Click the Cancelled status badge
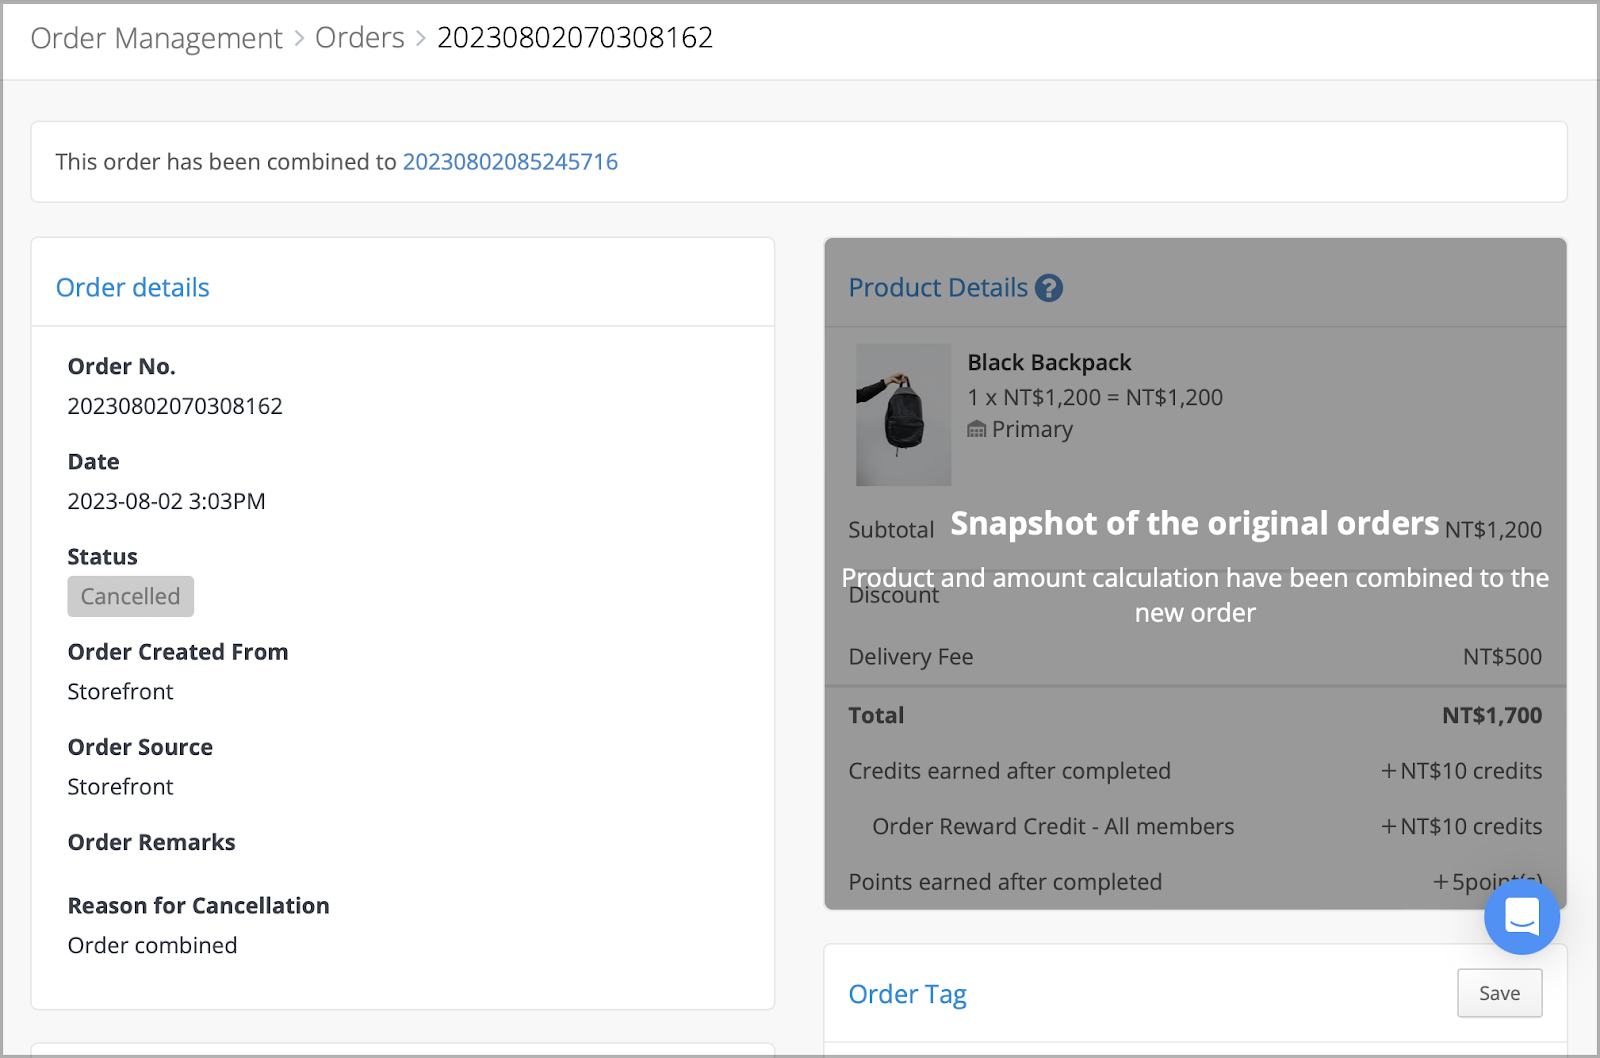The width and height of the screenshot is (1600, 1058). click(x=131, y=597)
